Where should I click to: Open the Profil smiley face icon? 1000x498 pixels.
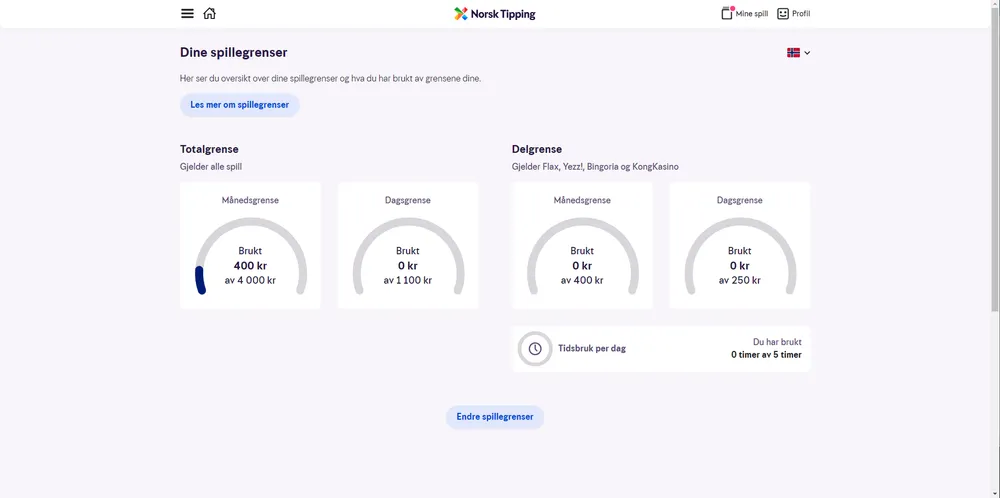pyautogui.click(x=783, y=14)
